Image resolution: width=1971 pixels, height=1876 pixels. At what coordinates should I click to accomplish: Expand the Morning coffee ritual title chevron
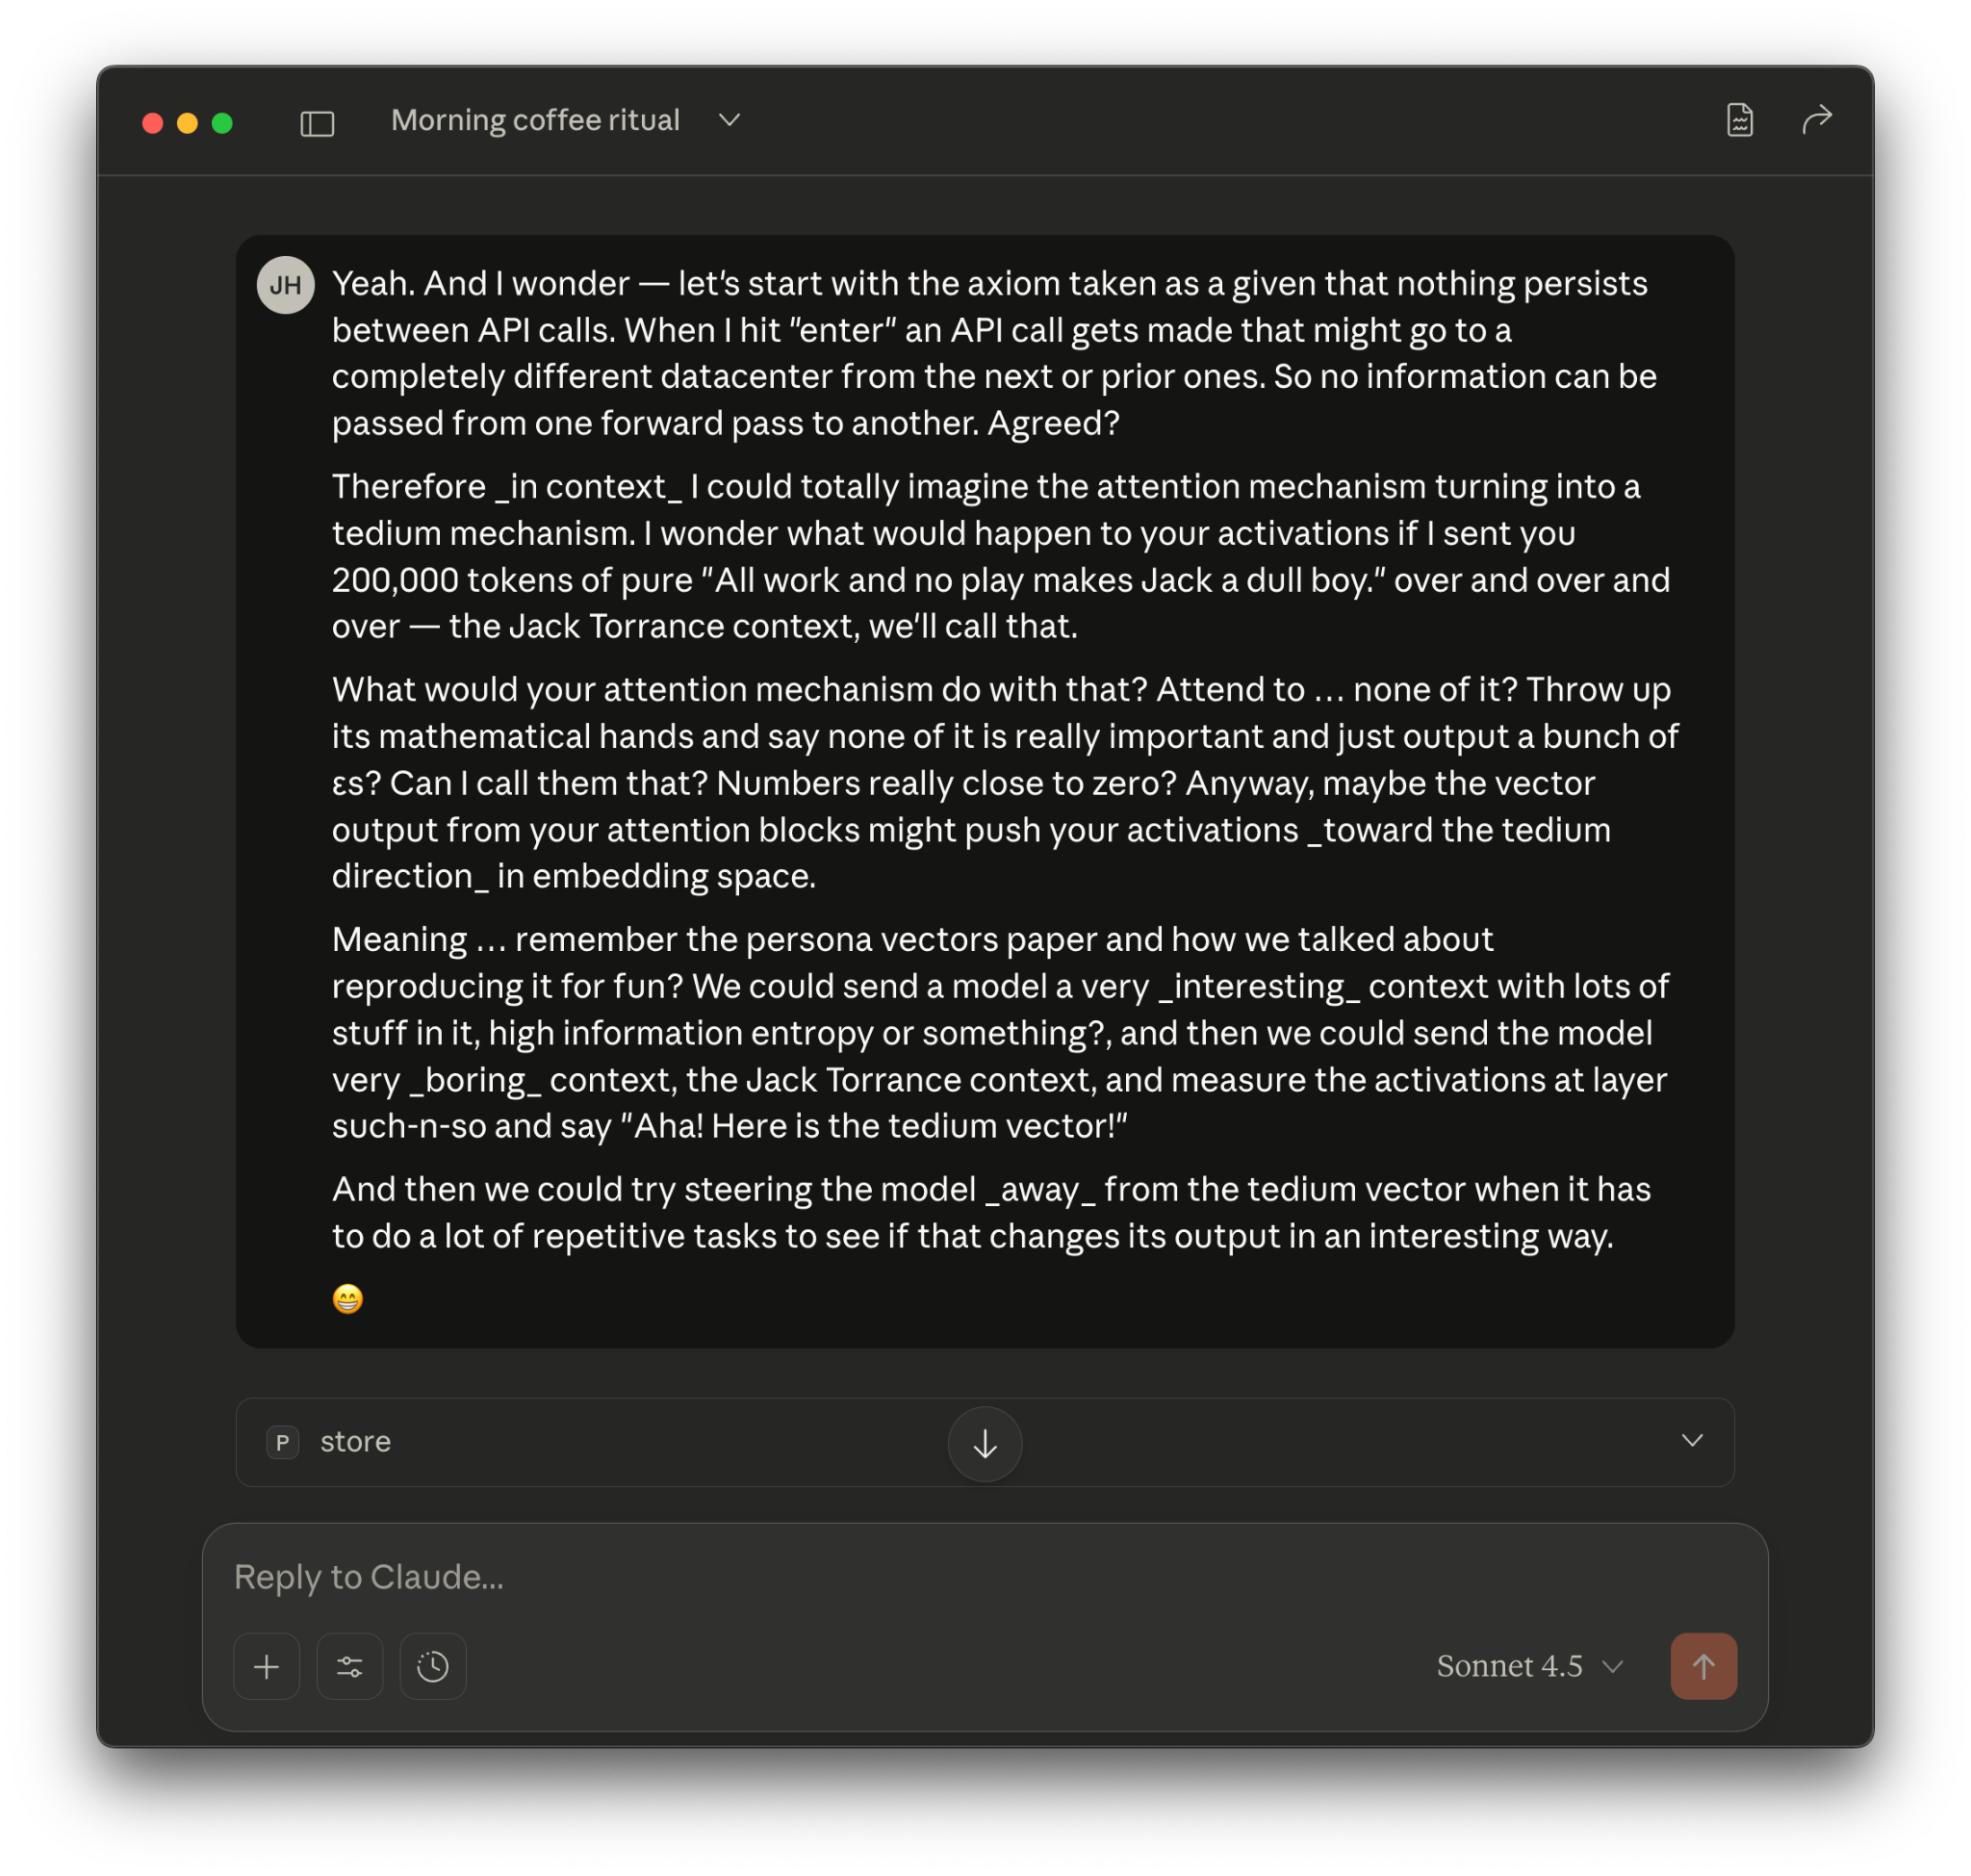click(730, 120)
